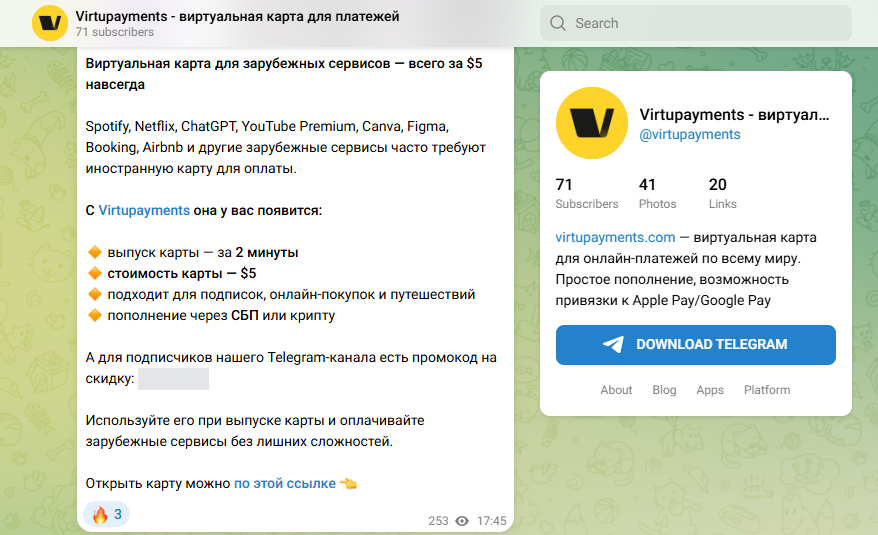Image resolution: width=878 pixels, height=535 pixels.
Task: Click the fire reaction with count 3
Action: 106,514
